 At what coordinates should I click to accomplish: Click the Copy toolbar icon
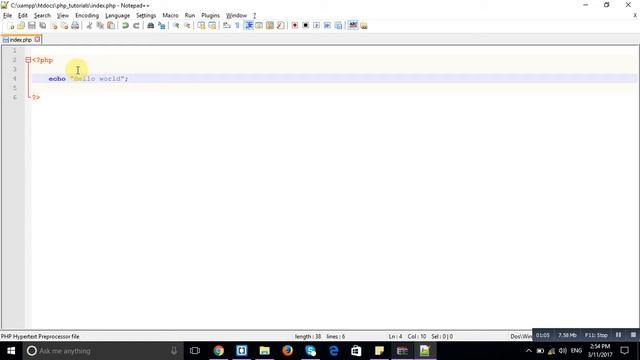pyautogui.click(x=100, y=26)
